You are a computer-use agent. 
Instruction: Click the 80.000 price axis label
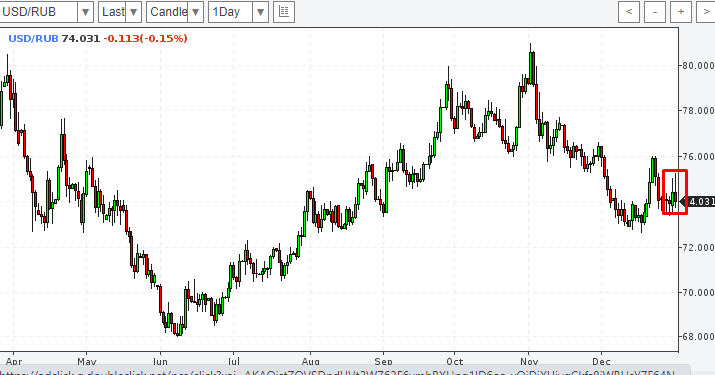click(698, 66)
